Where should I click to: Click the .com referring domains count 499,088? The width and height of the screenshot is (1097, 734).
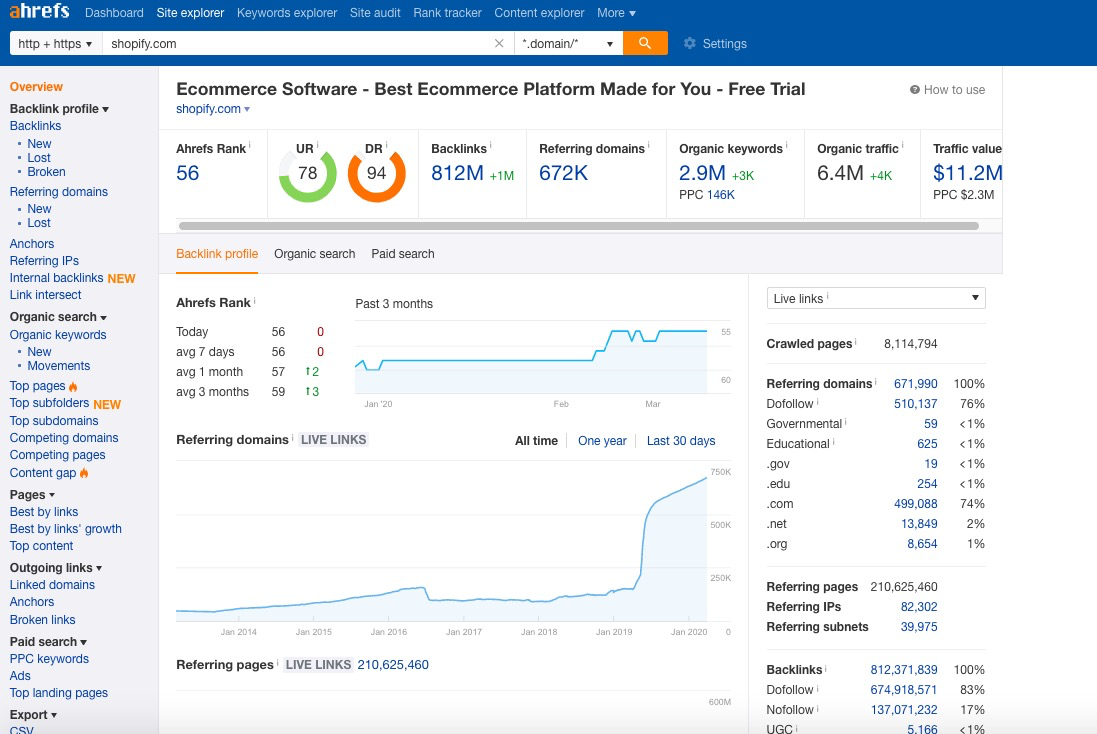tap(916, 504)
